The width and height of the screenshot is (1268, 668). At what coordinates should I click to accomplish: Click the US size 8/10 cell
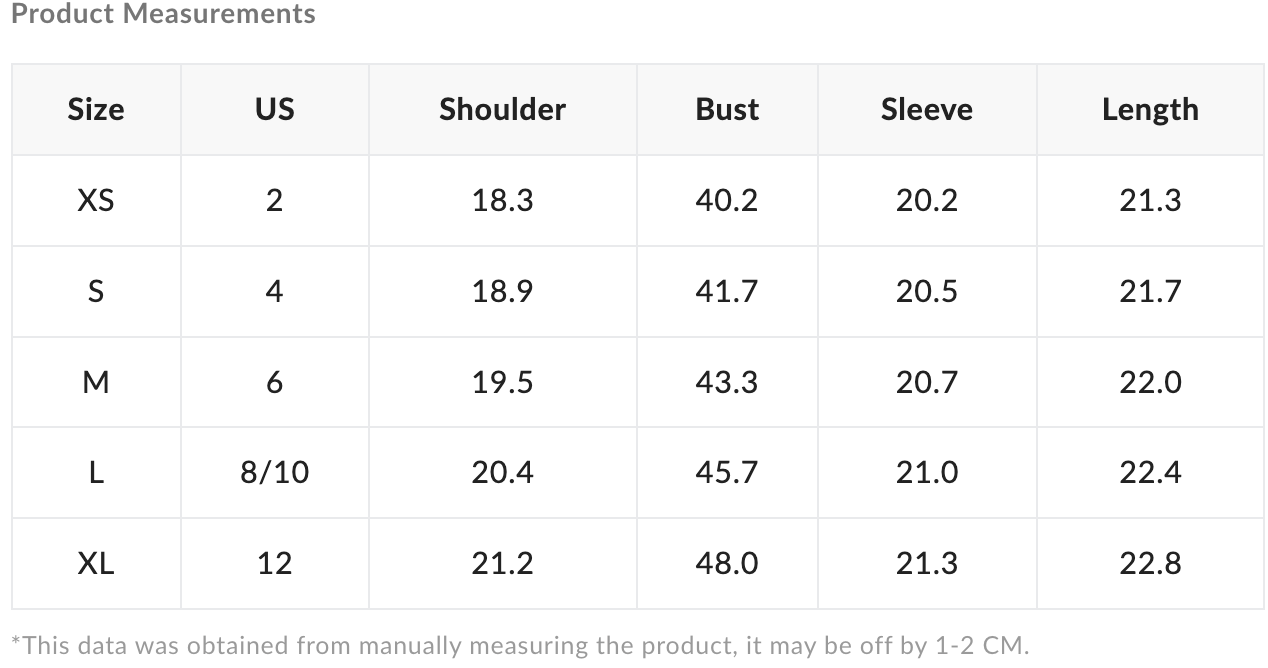274,472
